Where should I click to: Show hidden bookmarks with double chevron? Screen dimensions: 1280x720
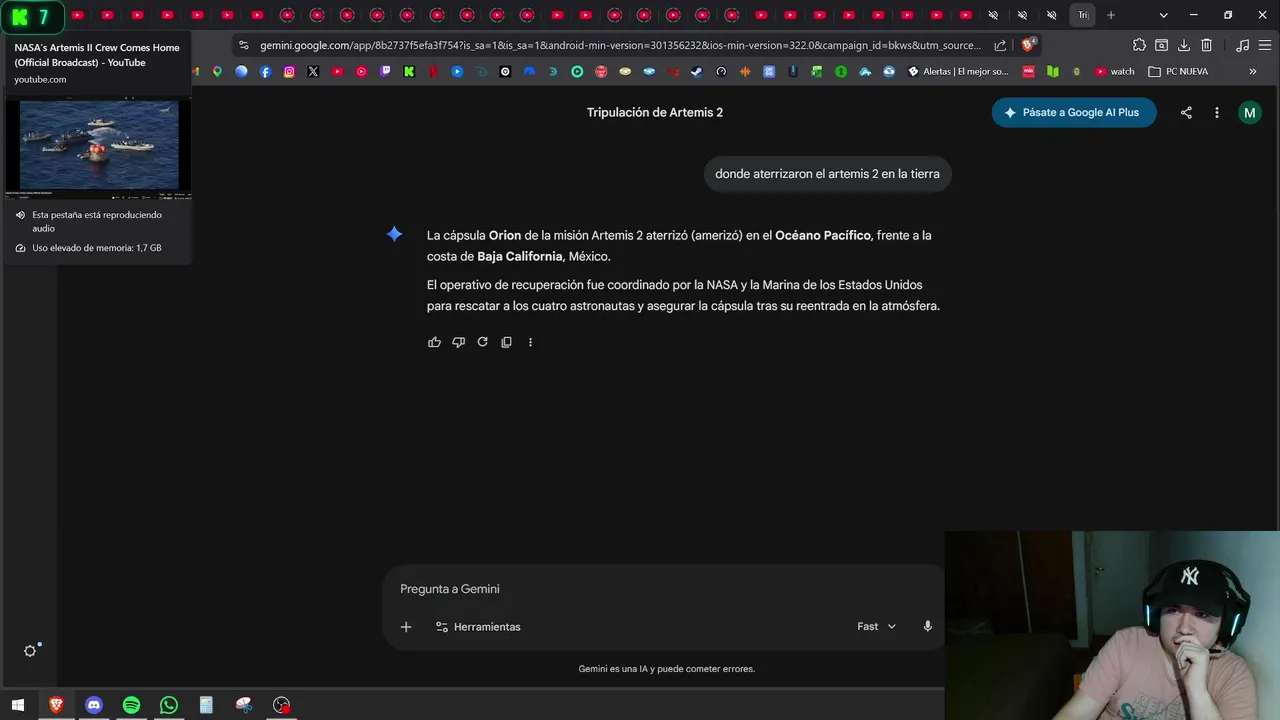click(x=1253, y=72)
